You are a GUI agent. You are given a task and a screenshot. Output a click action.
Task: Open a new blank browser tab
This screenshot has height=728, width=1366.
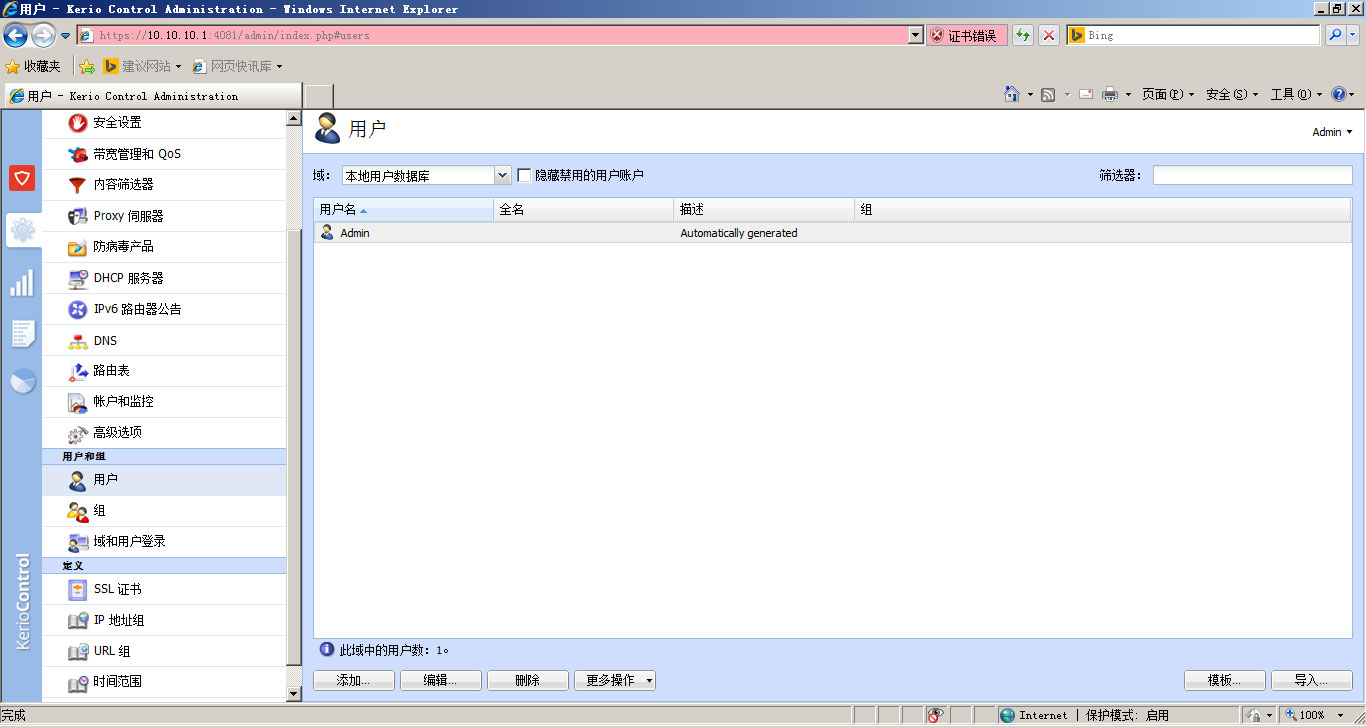(318, 96)
